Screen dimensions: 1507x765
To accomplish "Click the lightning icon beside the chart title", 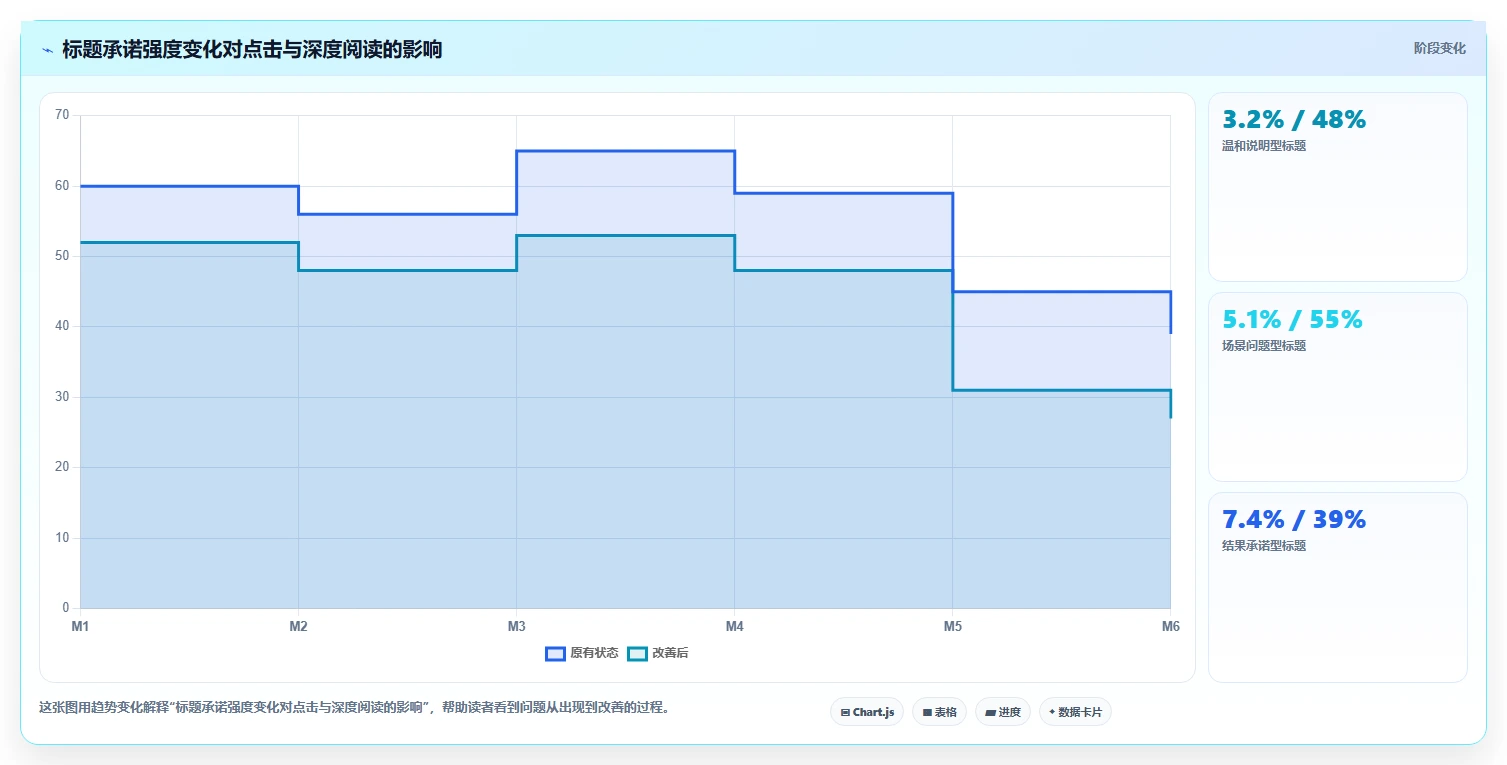I will pyautogui.click(x=47, y=50).
